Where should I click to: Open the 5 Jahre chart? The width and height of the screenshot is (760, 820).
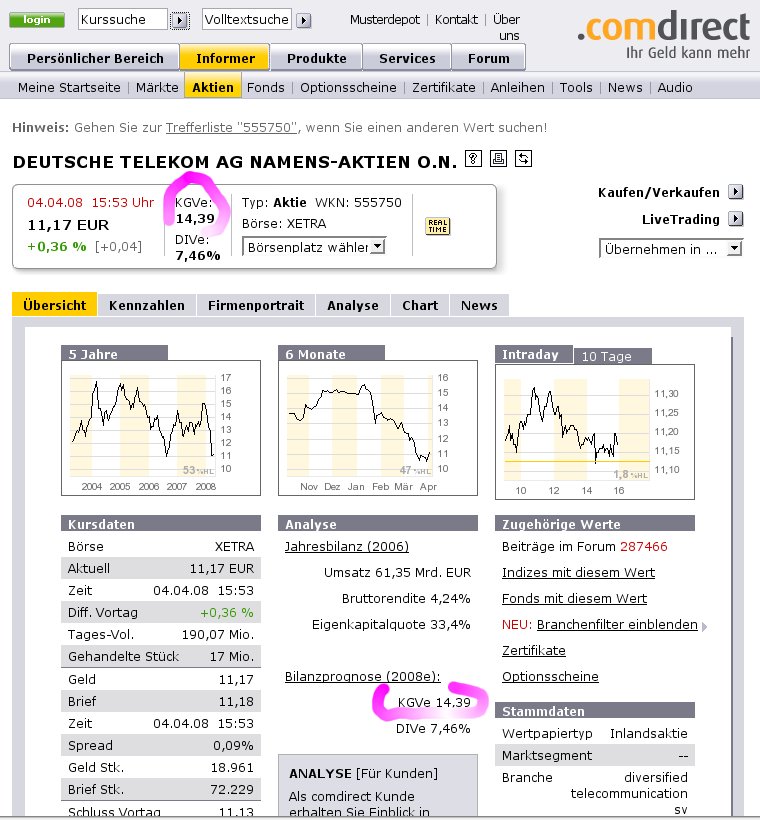pos(161,427)
